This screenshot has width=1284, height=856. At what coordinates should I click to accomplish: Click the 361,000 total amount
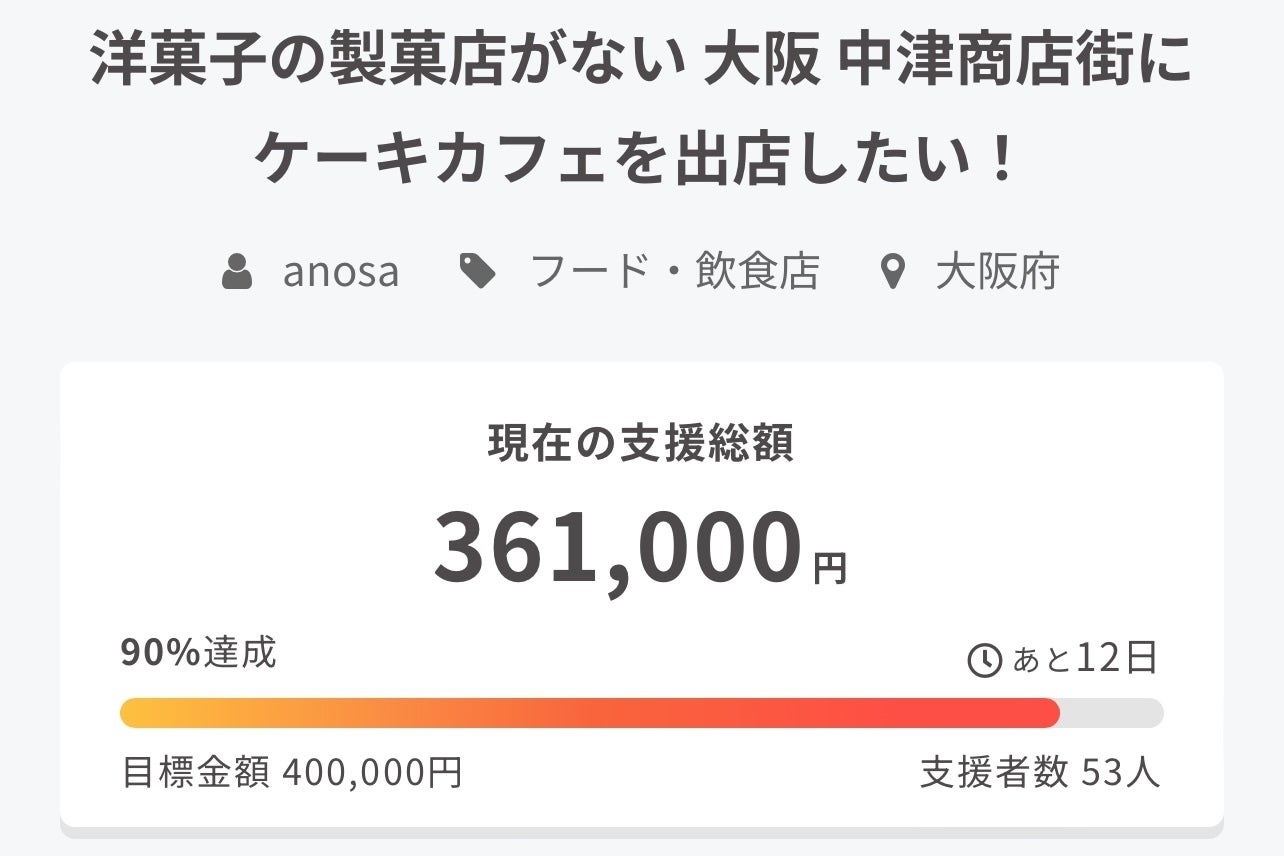click(618, 549)
